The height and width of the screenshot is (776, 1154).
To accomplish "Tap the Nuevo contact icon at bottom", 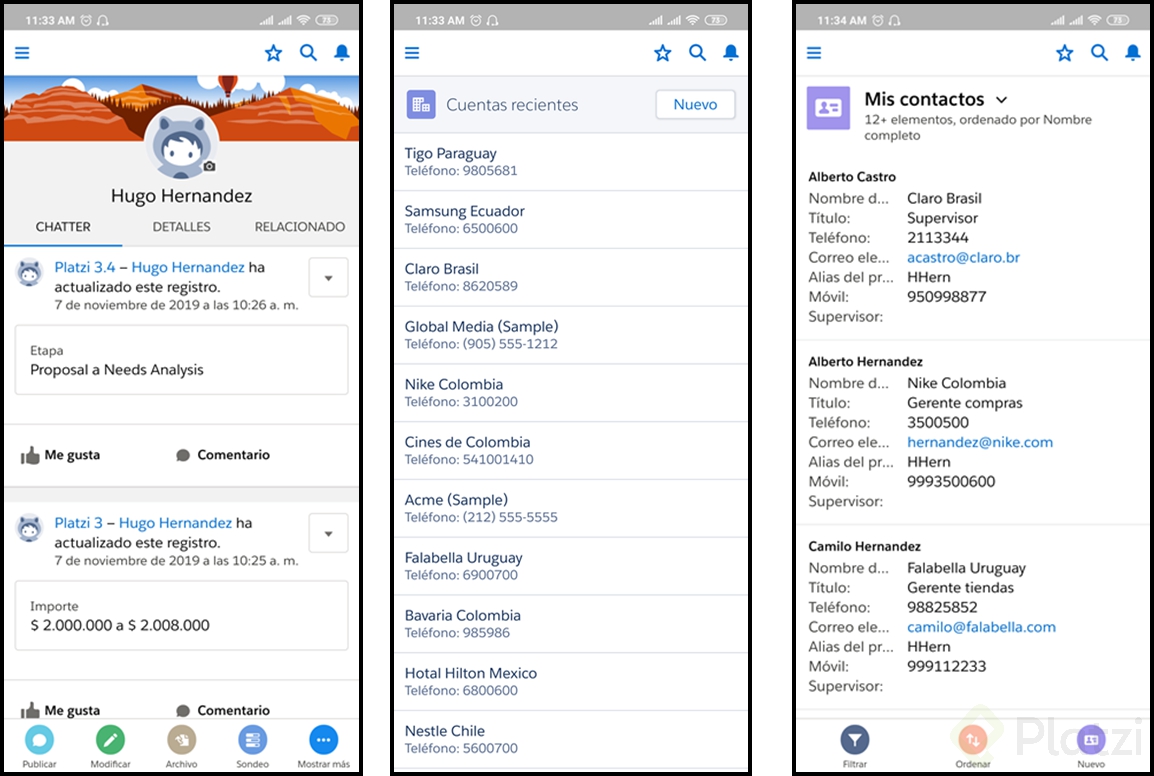I will tap(1091, 740).
